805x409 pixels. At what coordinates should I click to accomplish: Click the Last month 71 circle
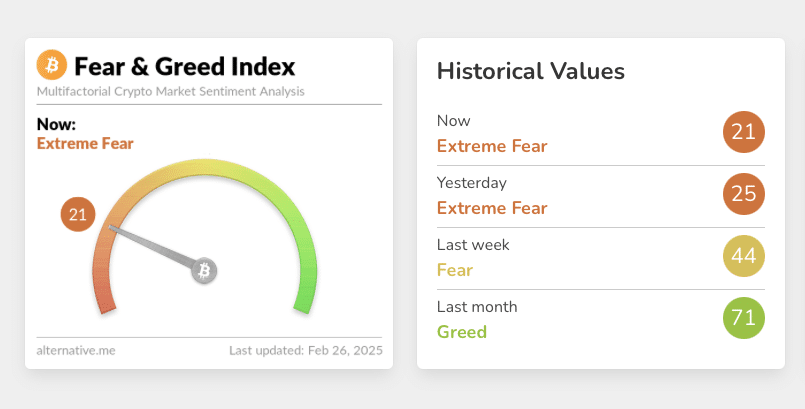click(x=743, y=319)
